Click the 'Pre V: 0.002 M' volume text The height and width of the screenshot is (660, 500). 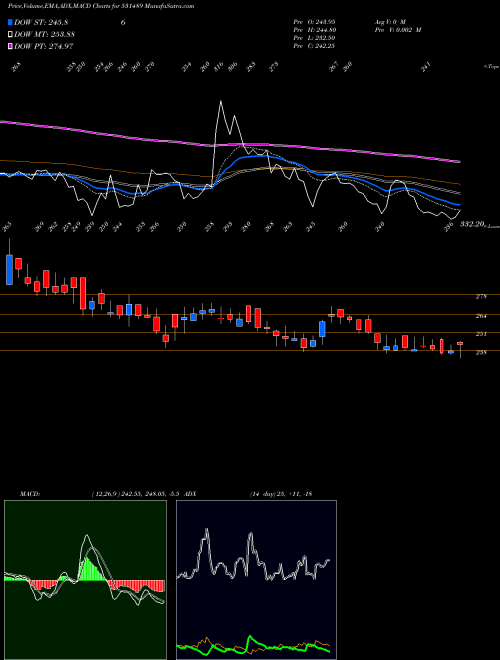coord(398,30)
